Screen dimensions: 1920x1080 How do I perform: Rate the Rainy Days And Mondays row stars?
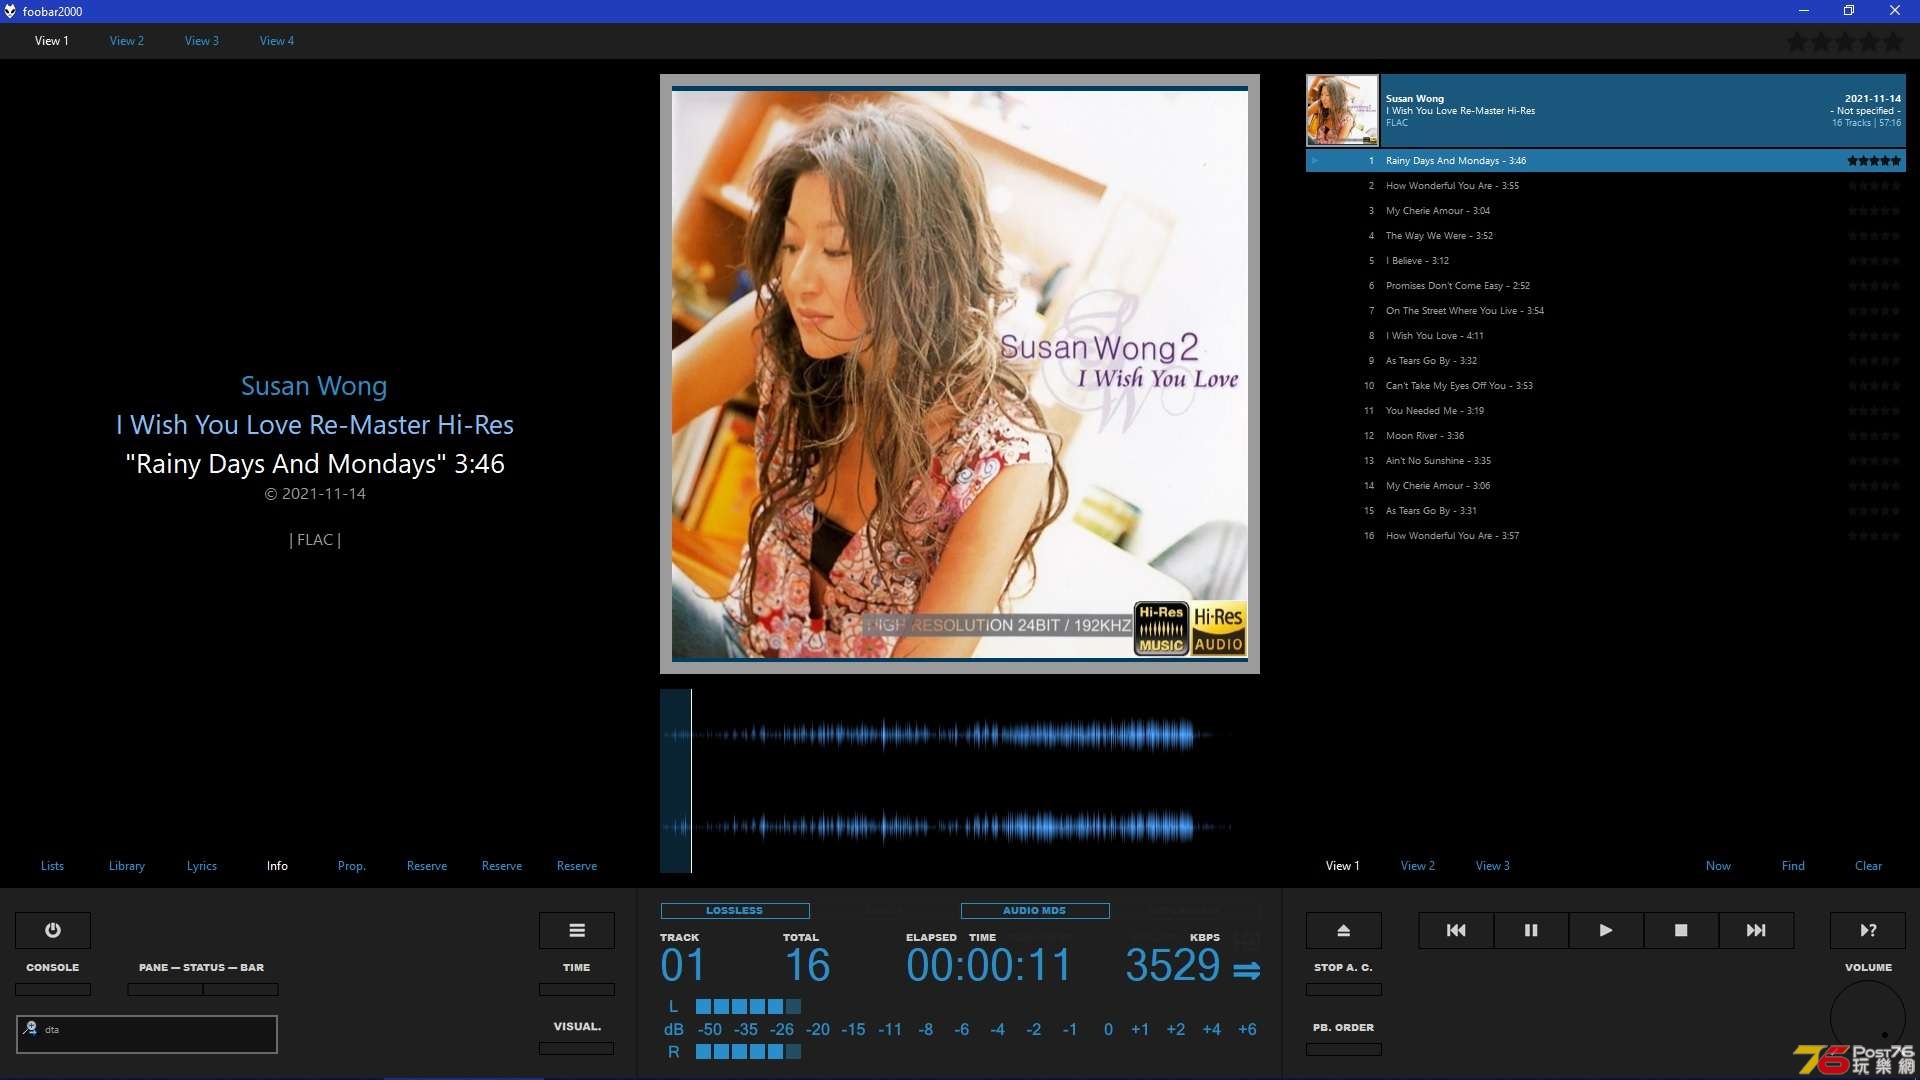pos(1874,160)
